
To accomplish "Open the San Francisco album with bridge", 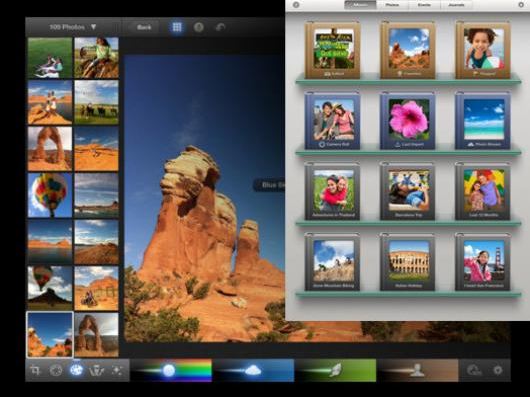I will (483, 262).
